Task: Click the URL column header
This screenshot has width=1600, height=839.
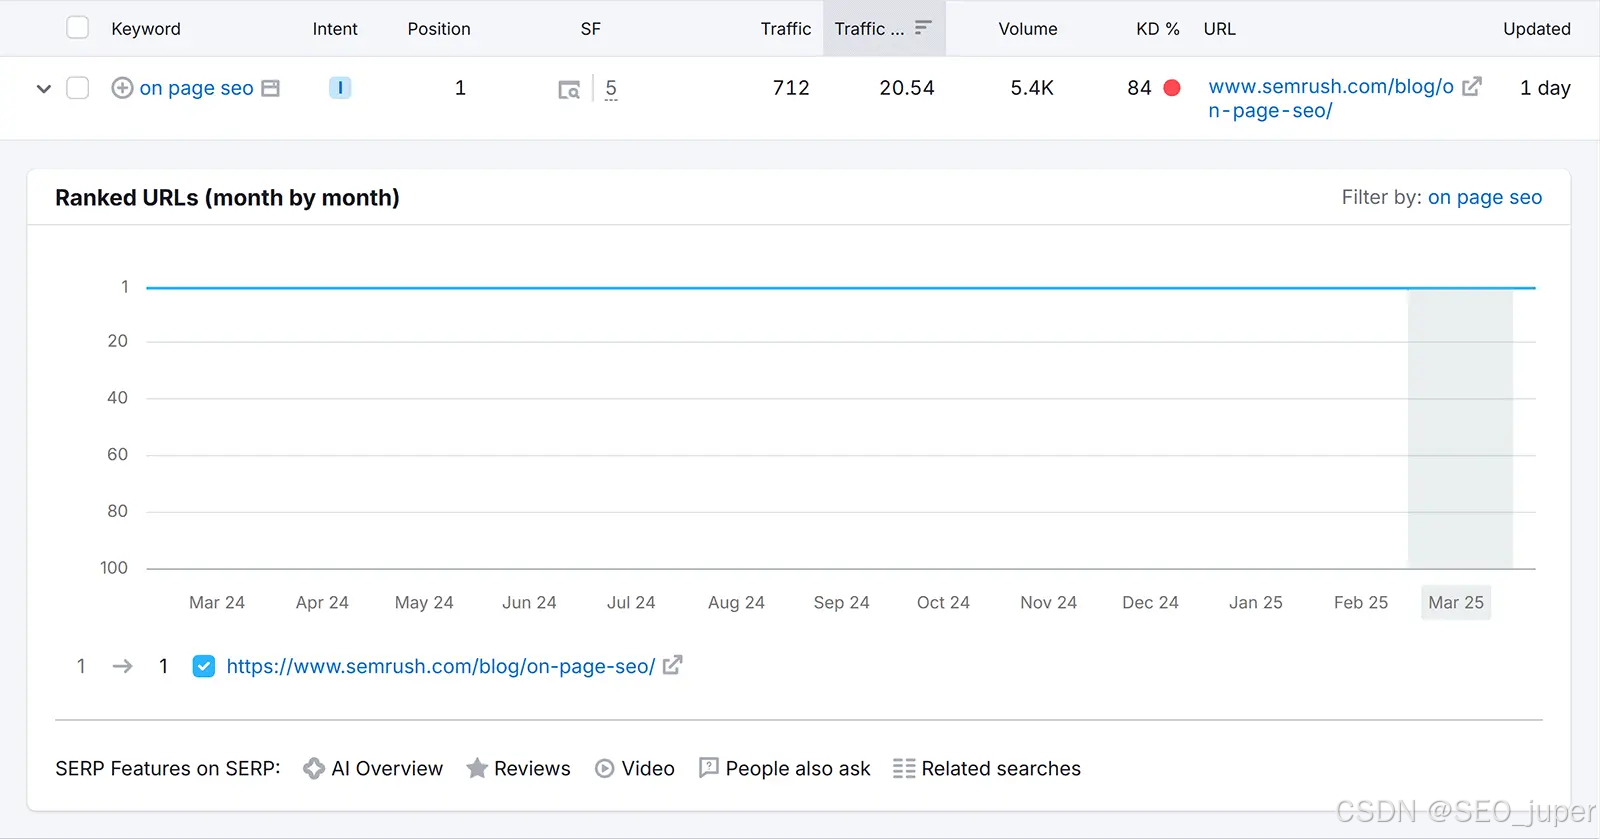Action: [x=1220, y=29]
